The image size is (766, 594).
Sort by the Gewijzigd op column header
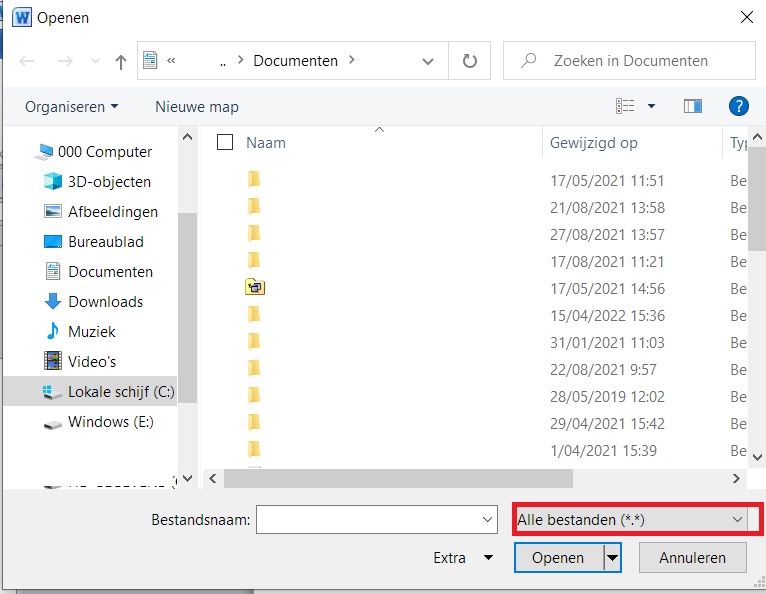click(594, 143)
